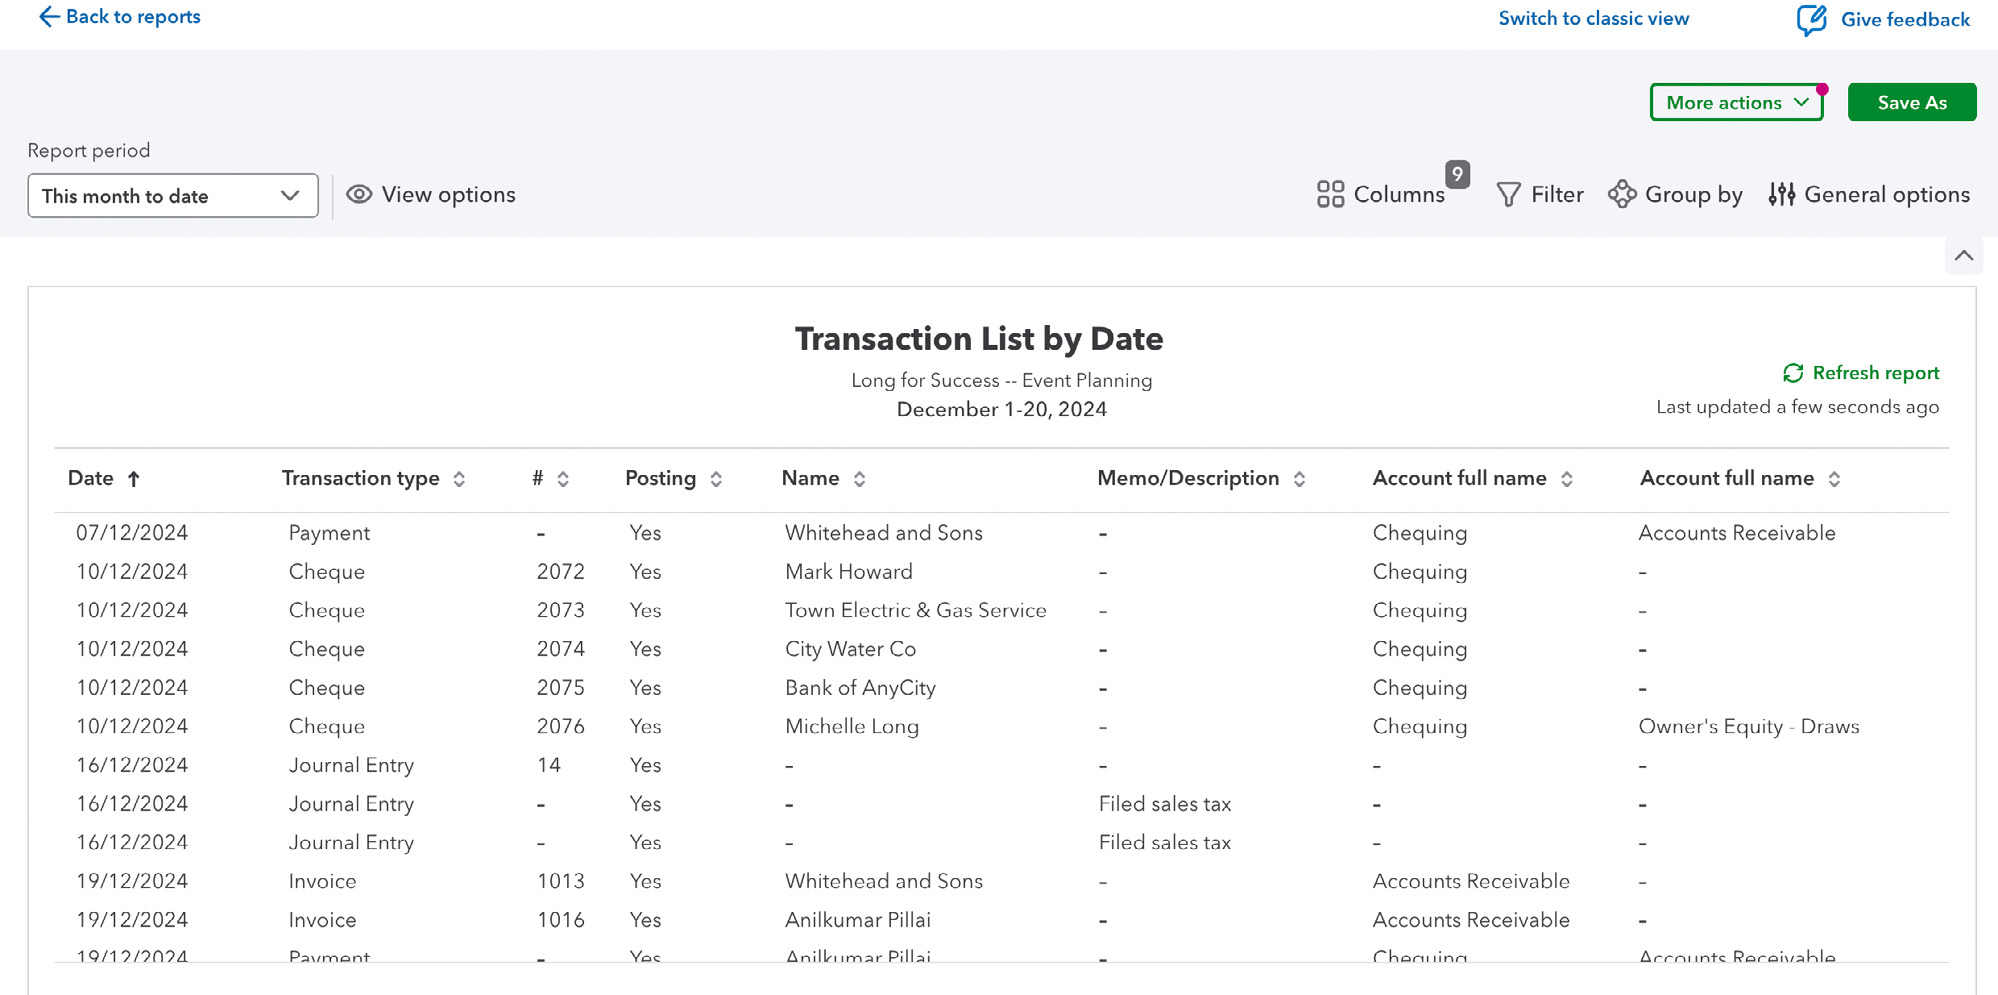Sort by Posting column arrows
The height and width of the screenshot is (995, 1998).
(716, 479)
